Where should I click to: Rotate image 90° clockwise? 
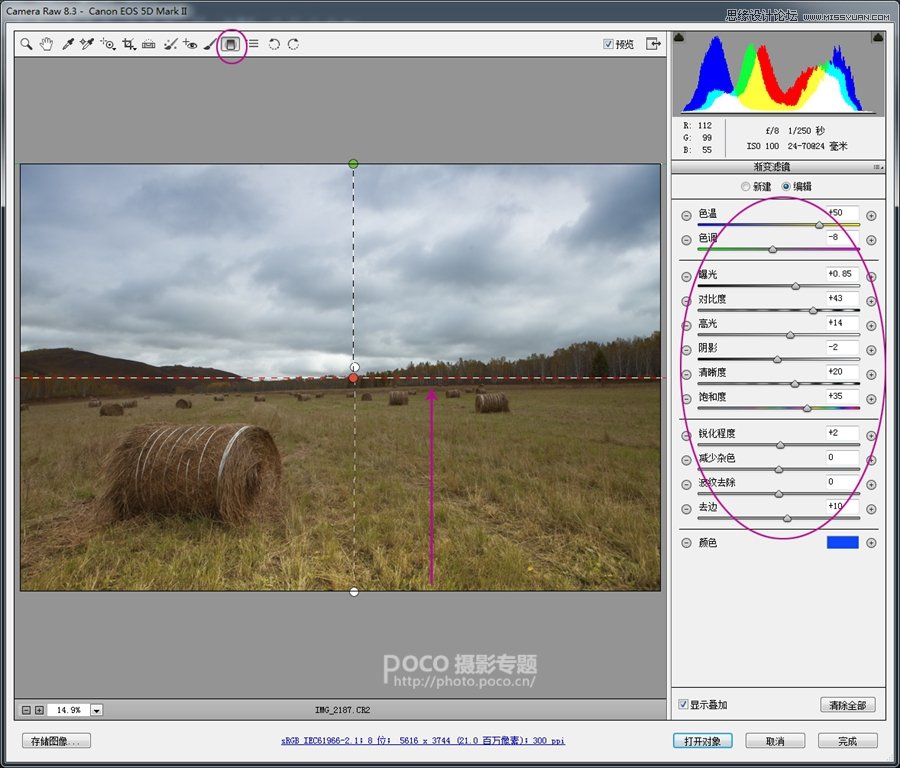point(293,44)
